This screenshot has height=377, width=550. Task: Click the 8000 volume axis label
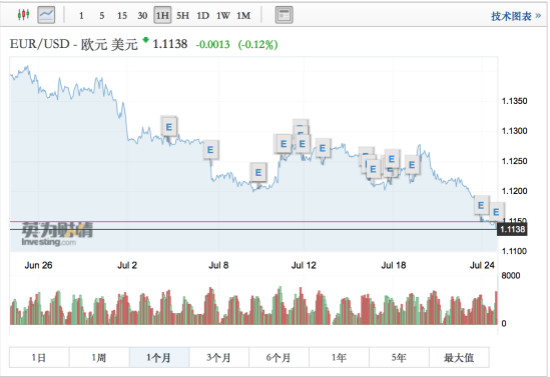click(511, 276)
